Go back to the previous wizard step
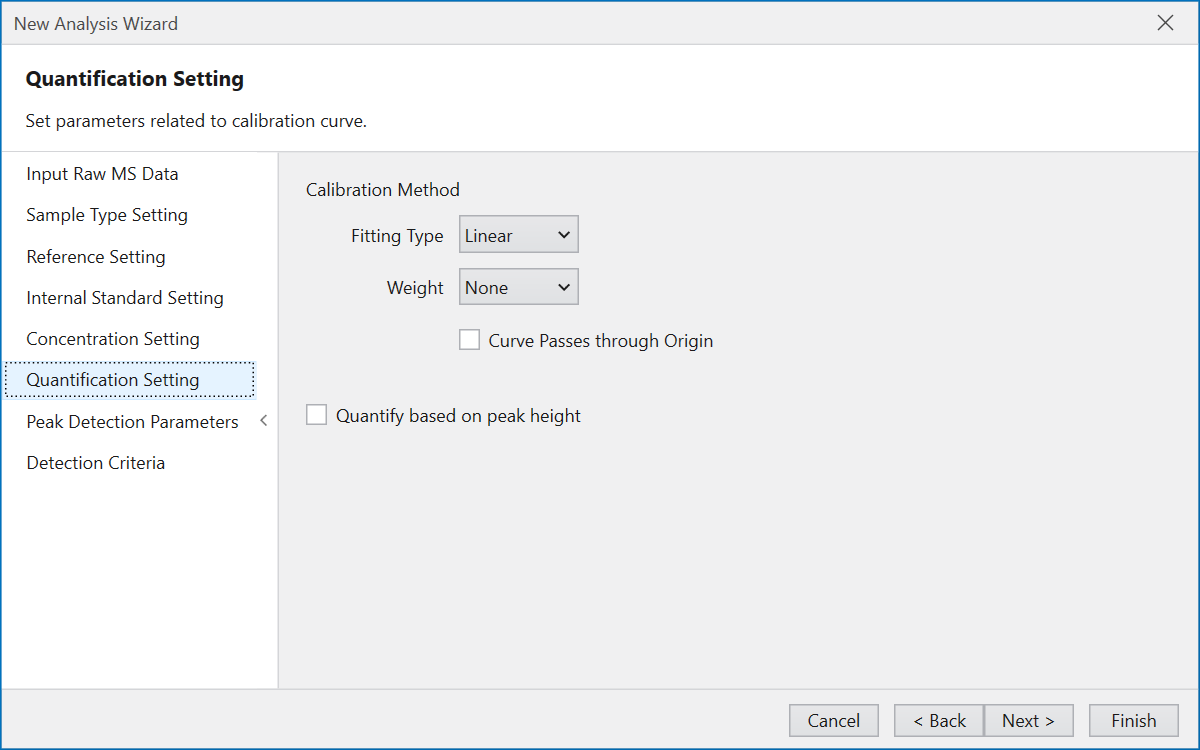The width and height of the screenshot is (1200, 750). click(938, 720)
